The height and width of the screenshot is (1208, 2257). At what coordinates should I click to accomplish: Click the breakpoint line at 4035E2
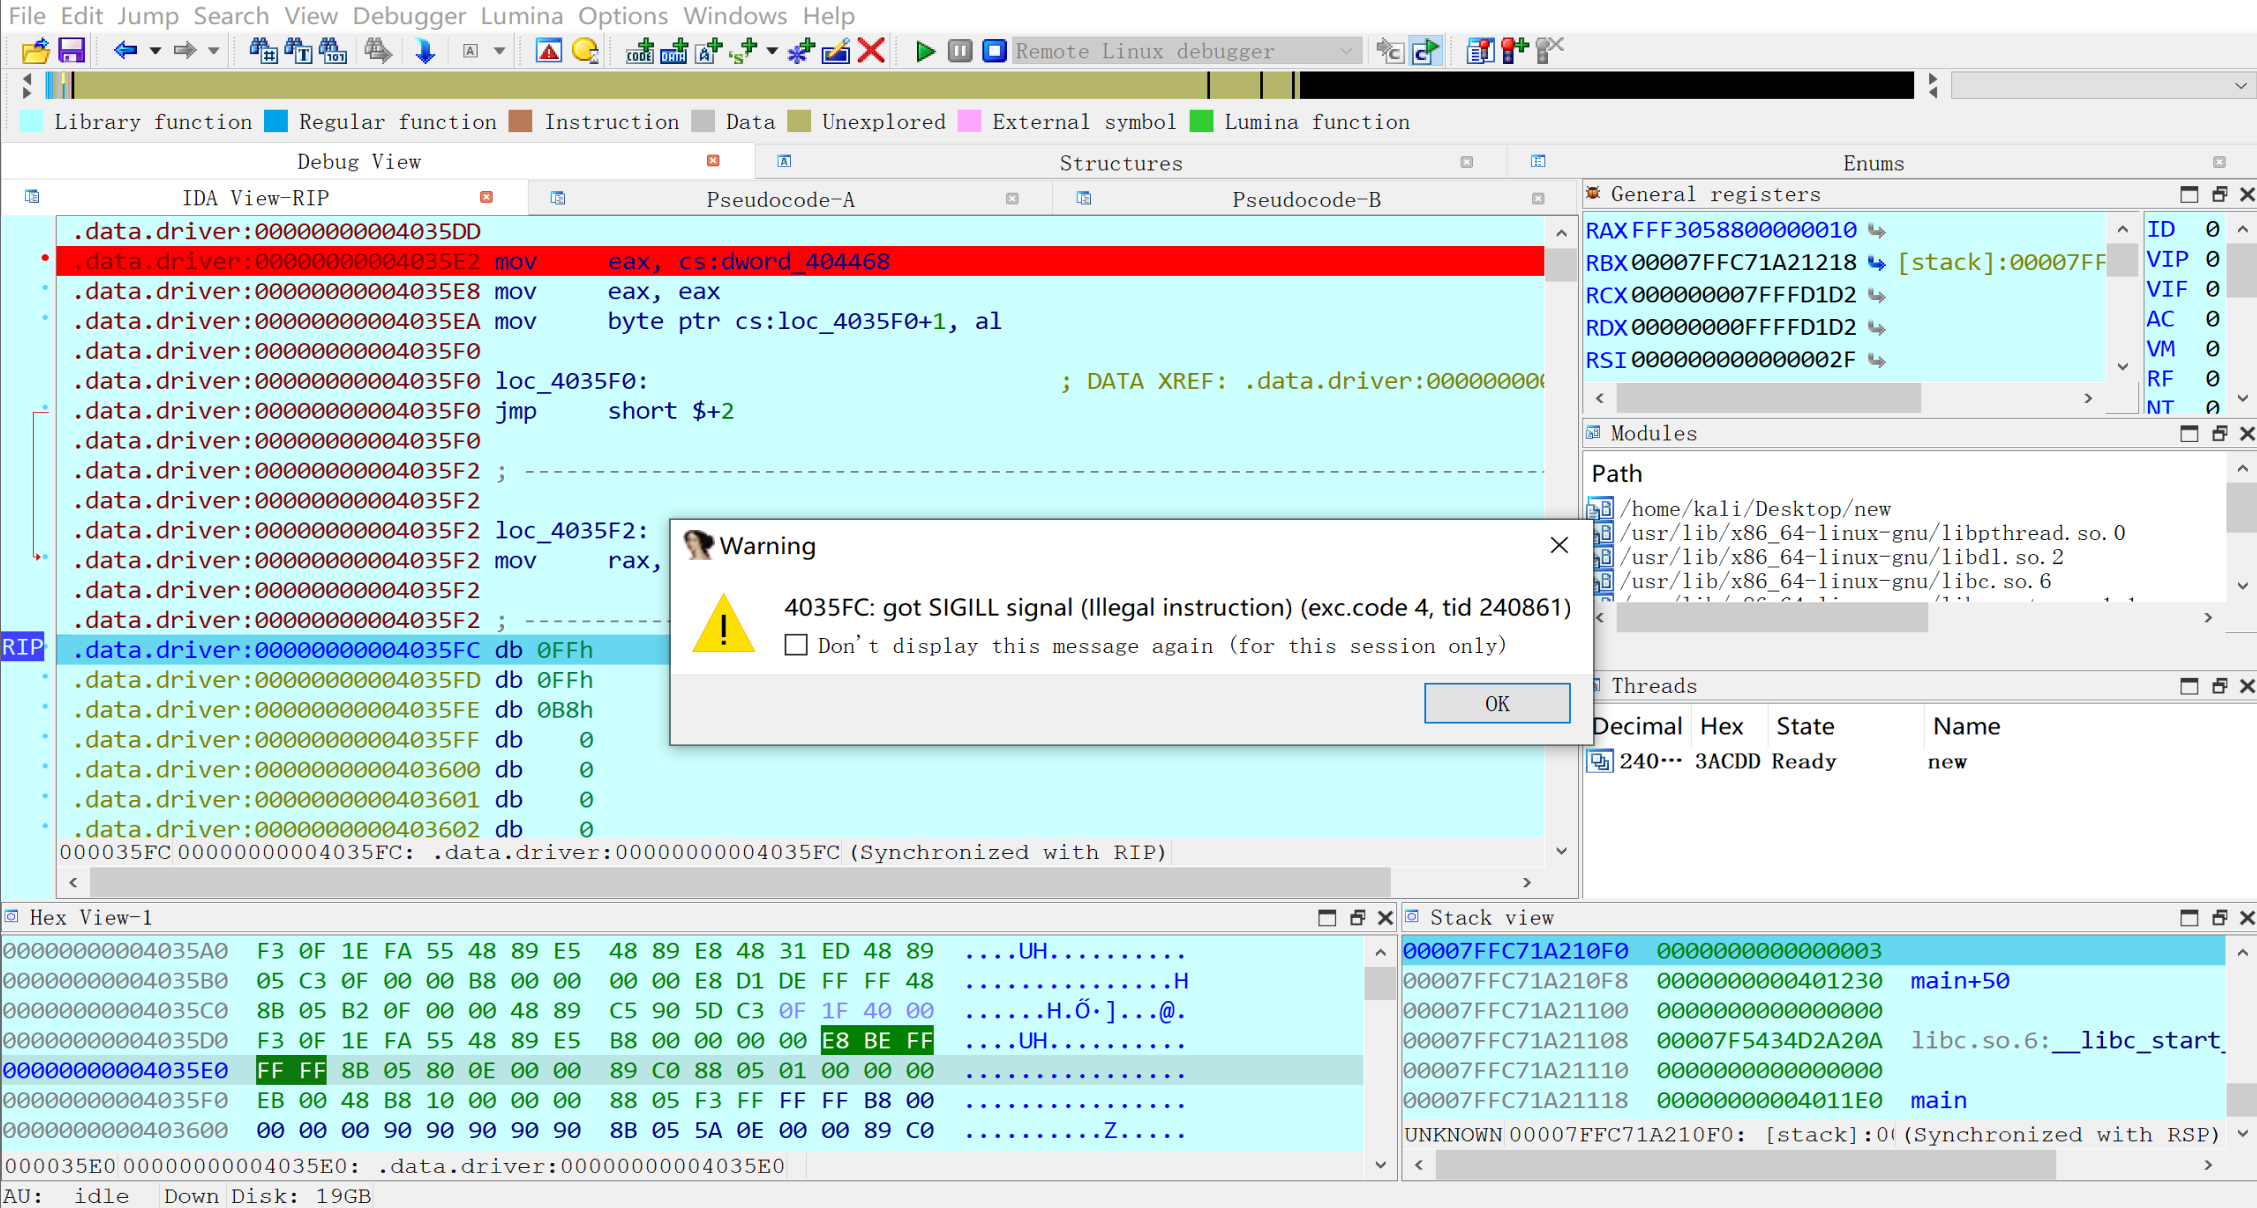(800, 261)
